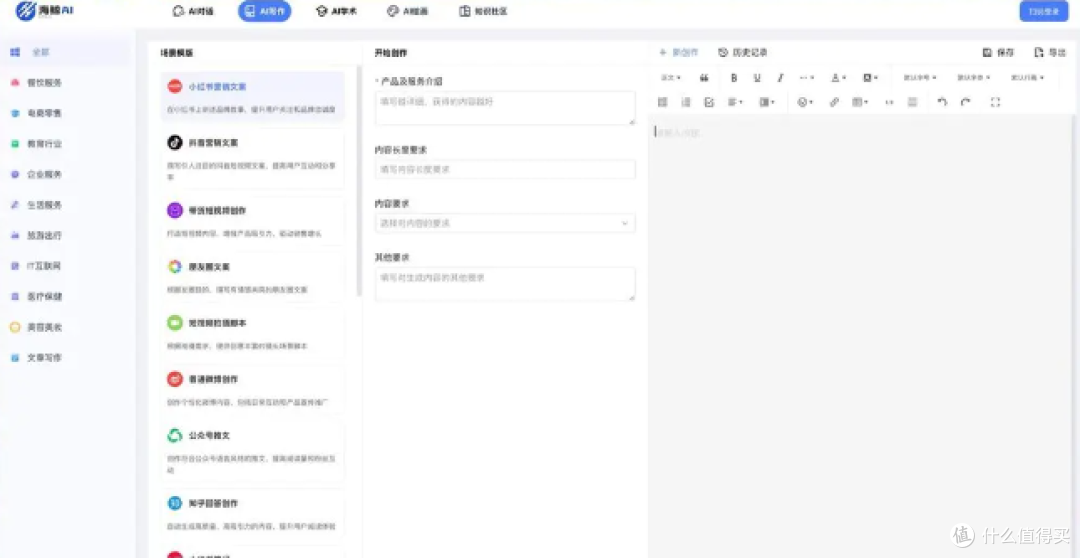Switch to the AI对话 tab
This screenshot has width=1080, height=558.
tap(193, 11)
